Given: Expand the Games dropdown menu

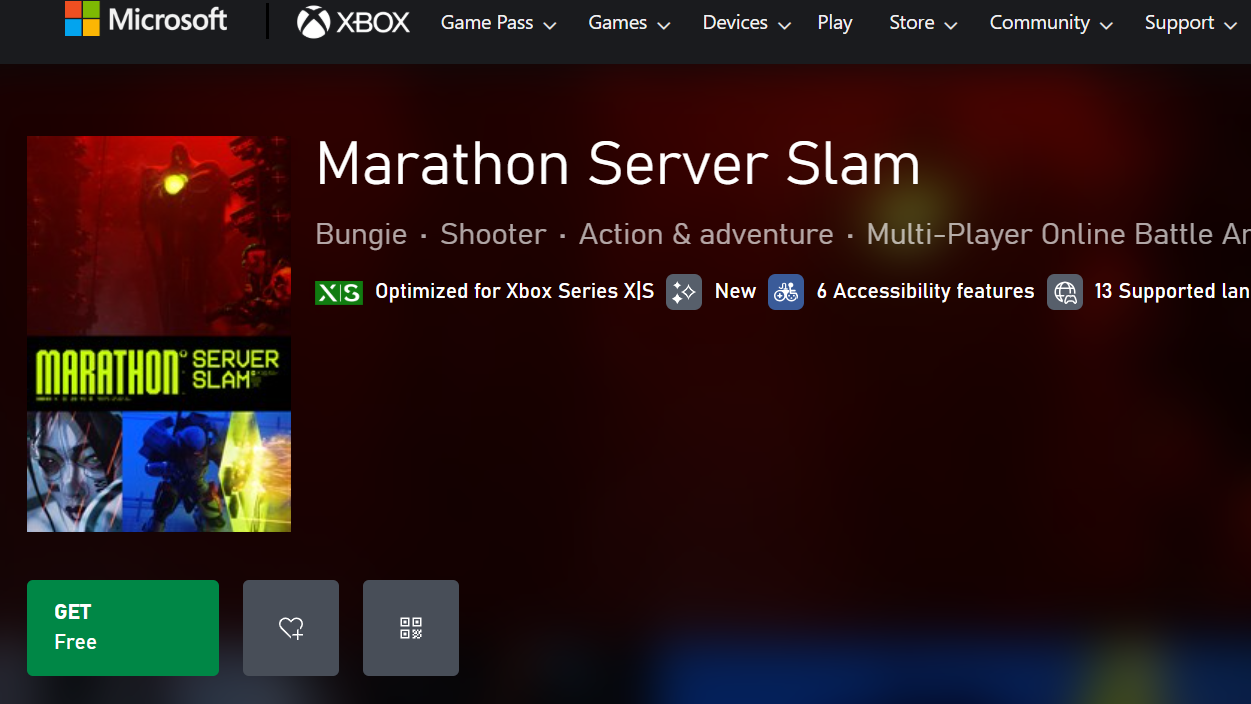Looking at the screenshot, I should pos(629,22).
